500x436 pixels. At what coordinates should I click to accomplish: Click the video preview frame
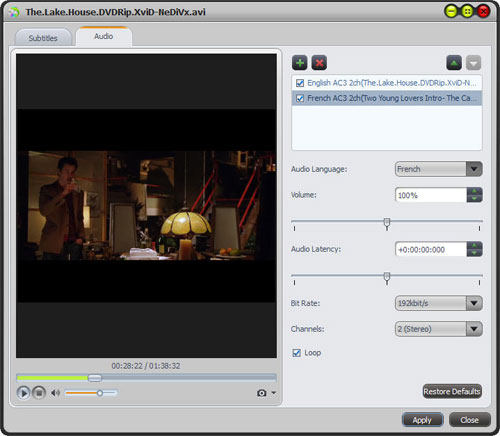[x=146, y=206]
